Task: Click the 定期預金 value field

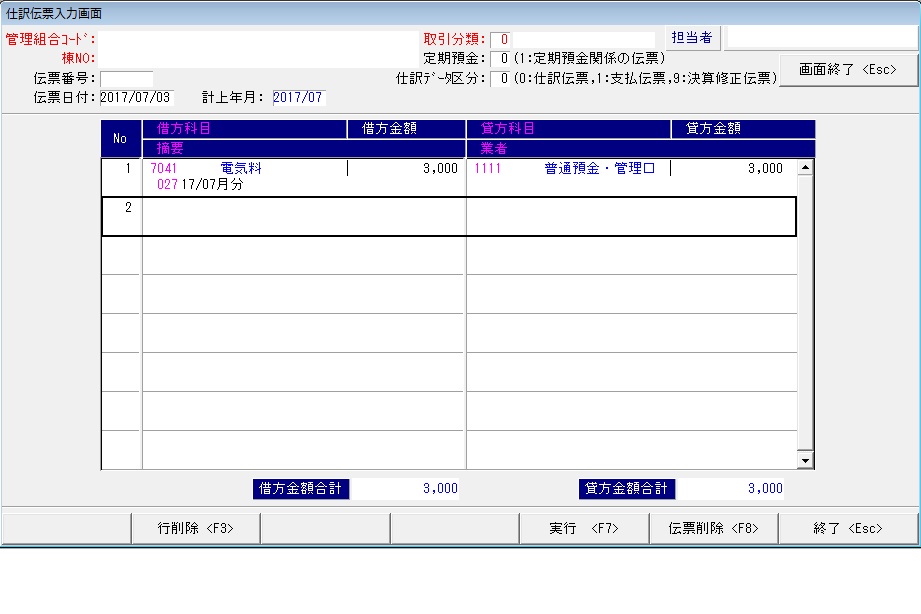Action: point(504,58)
